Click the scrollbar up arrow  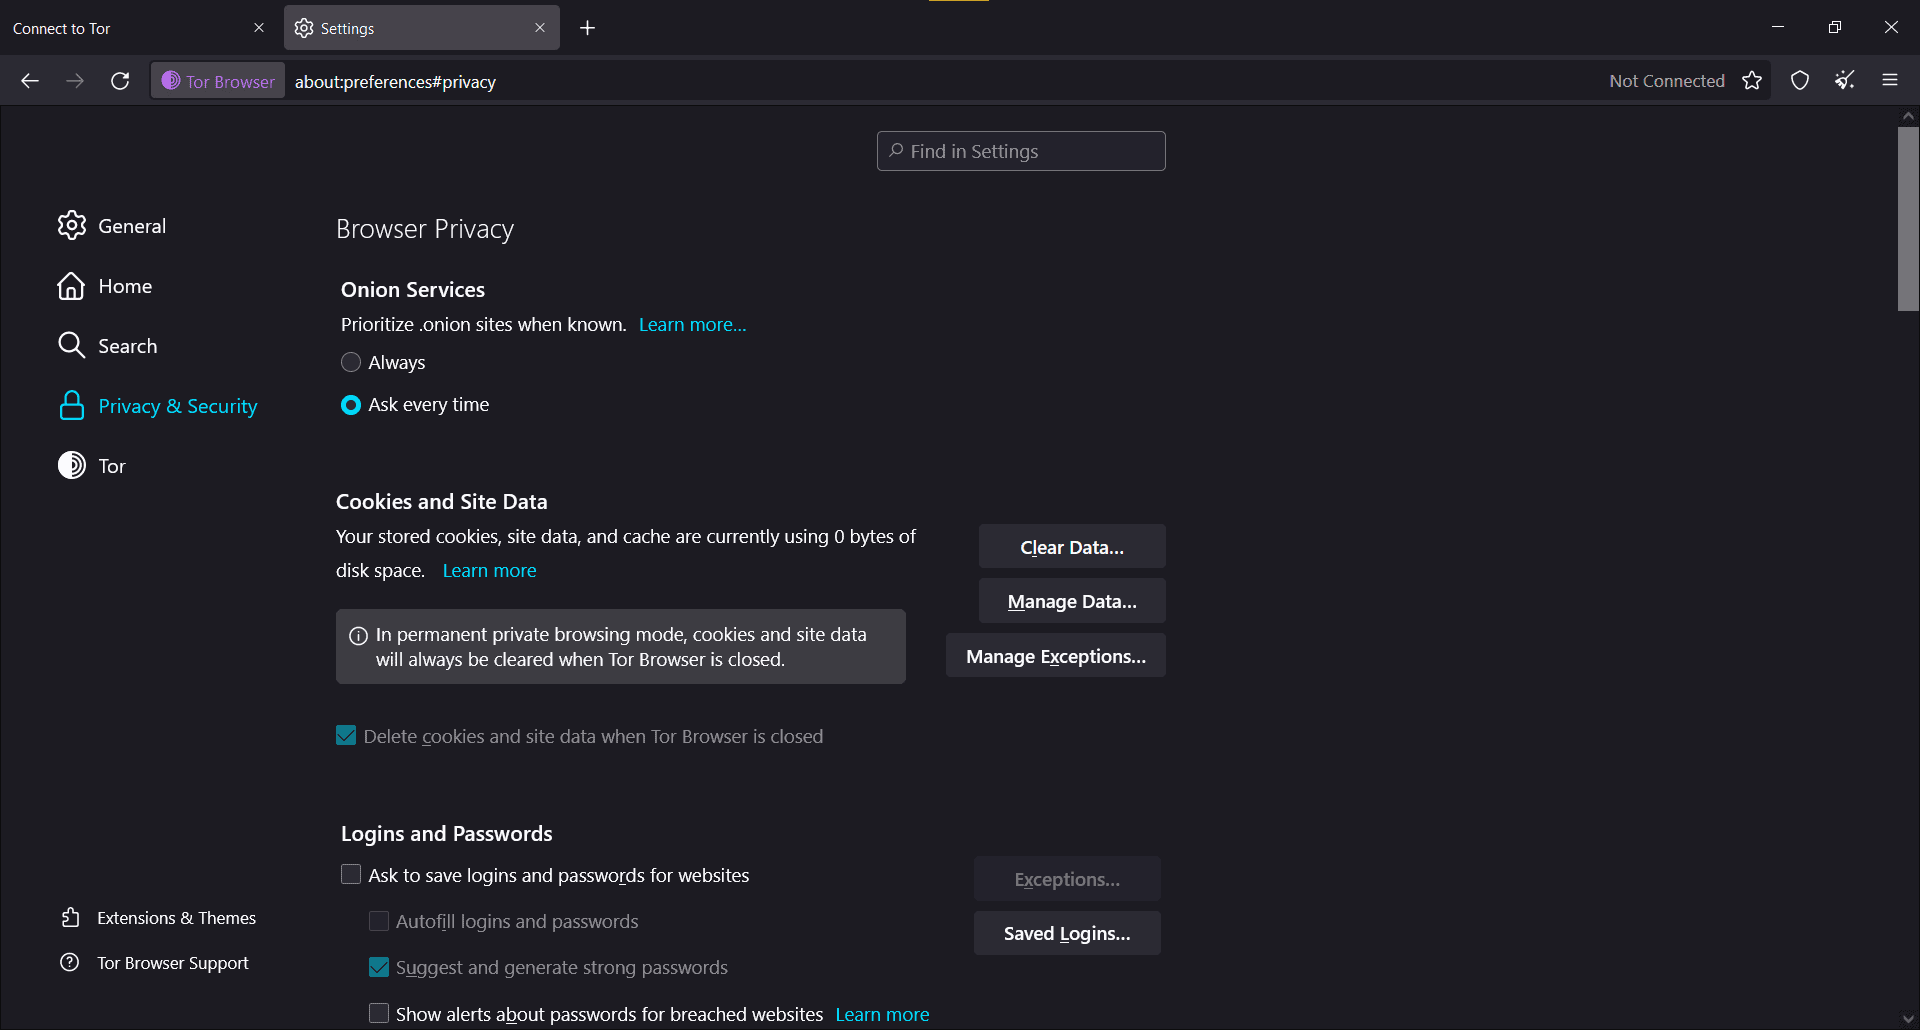coord(1908,116)
